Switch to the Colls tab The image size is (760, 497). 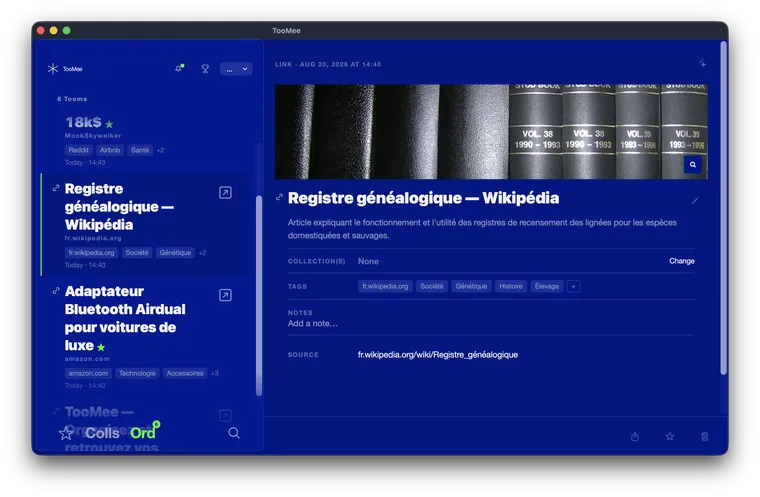coord(102,433)
